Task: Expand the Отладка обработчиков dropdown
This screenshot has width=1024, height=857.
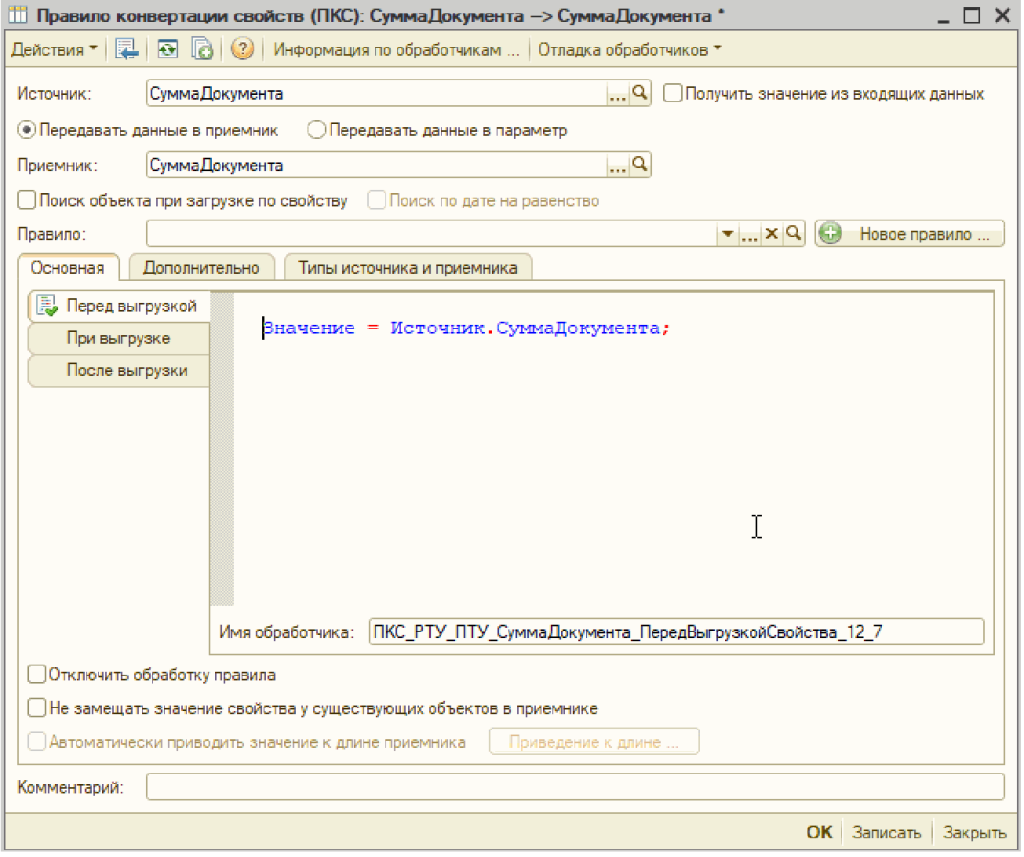Action: click(629, 50)
